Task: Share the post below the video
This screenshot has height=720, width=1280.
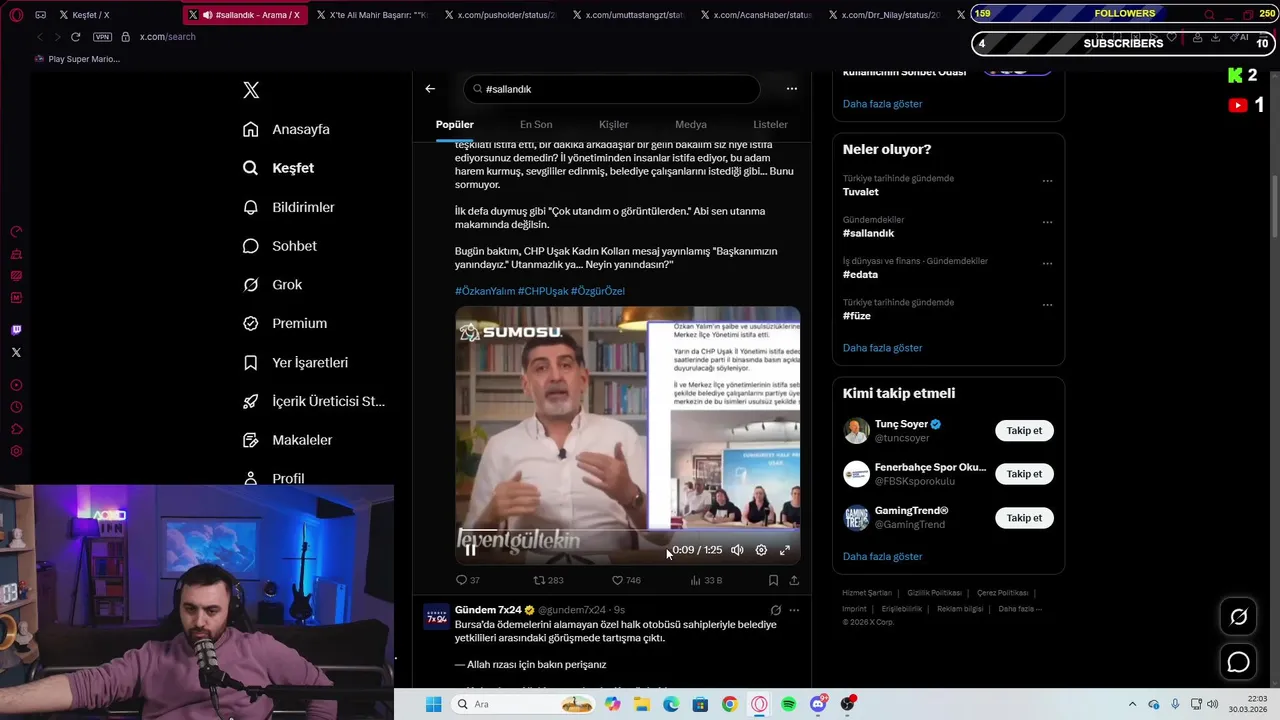Action: click(x=794, y=580)
